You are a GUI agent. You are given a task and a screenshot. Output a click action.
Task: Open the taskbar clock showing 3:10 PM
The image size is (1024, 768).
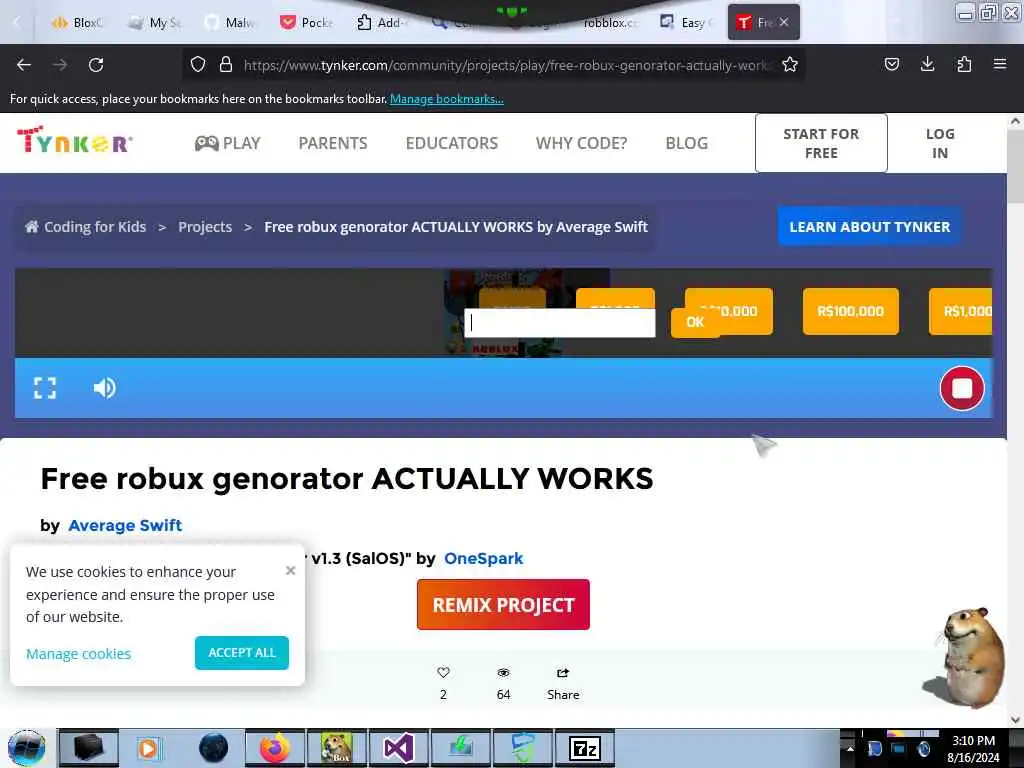(x=973, y=748)
